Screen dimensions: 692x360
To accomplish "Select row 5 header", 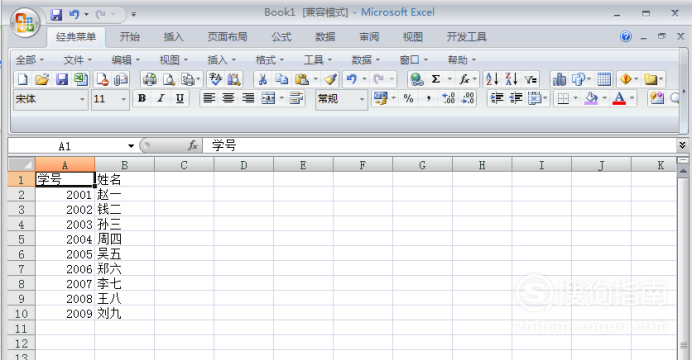I will coord(21,239).
